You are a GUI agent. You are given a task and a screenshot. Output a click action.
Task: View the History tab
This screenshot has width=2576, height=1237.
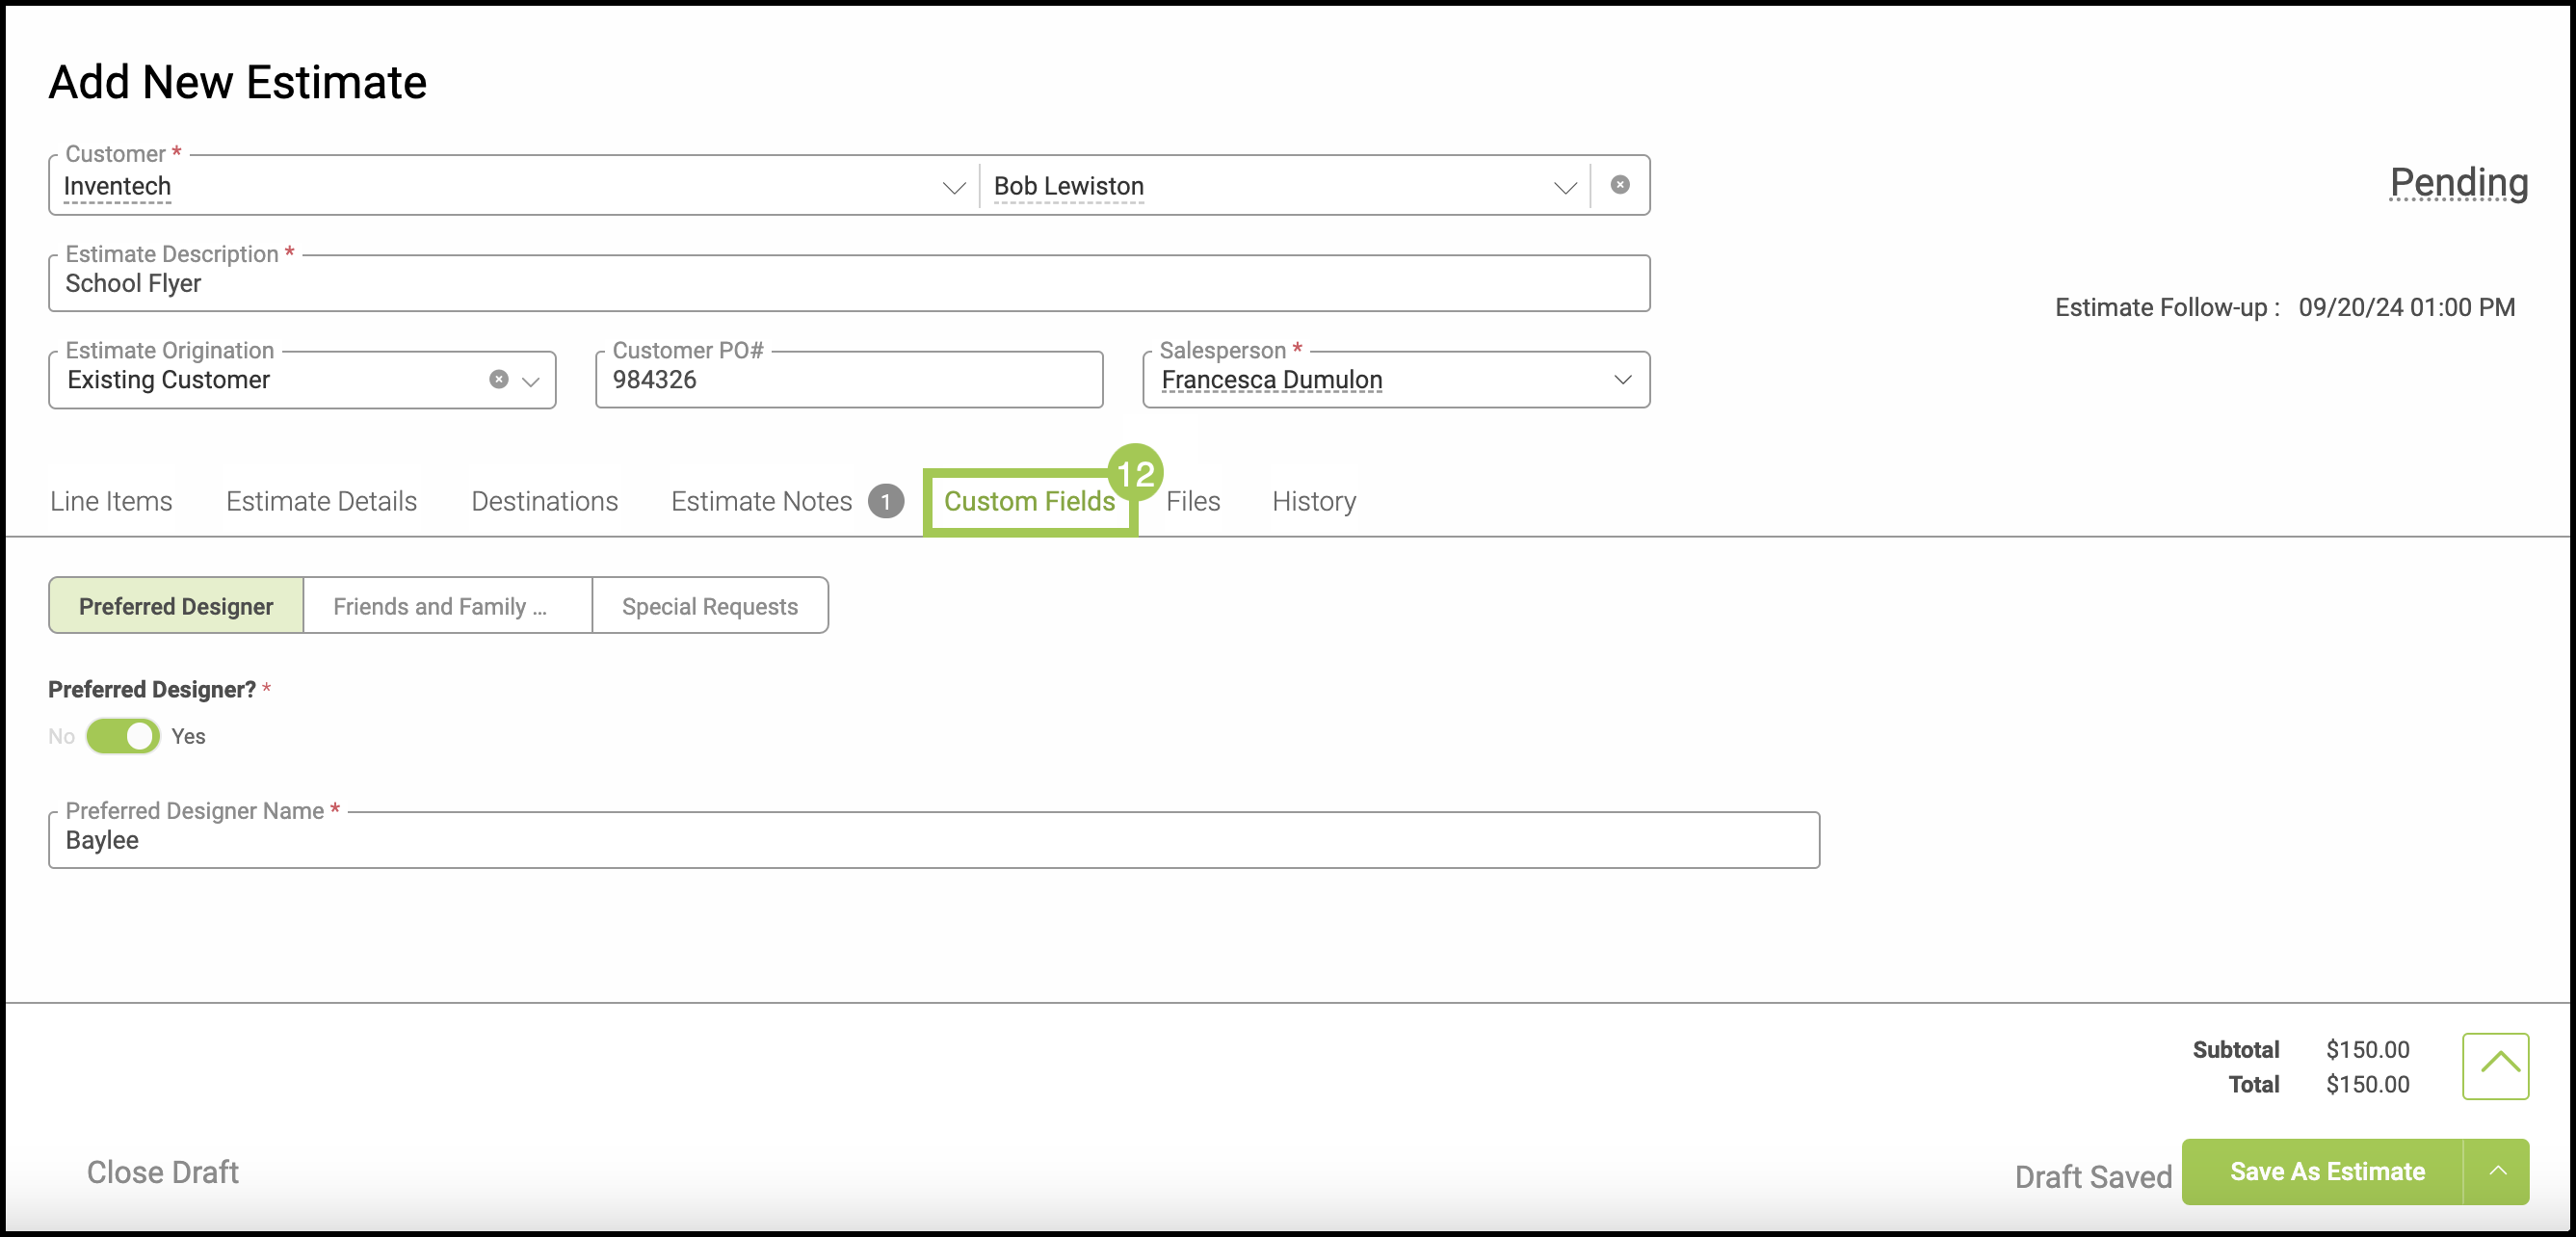point(1313,501)
